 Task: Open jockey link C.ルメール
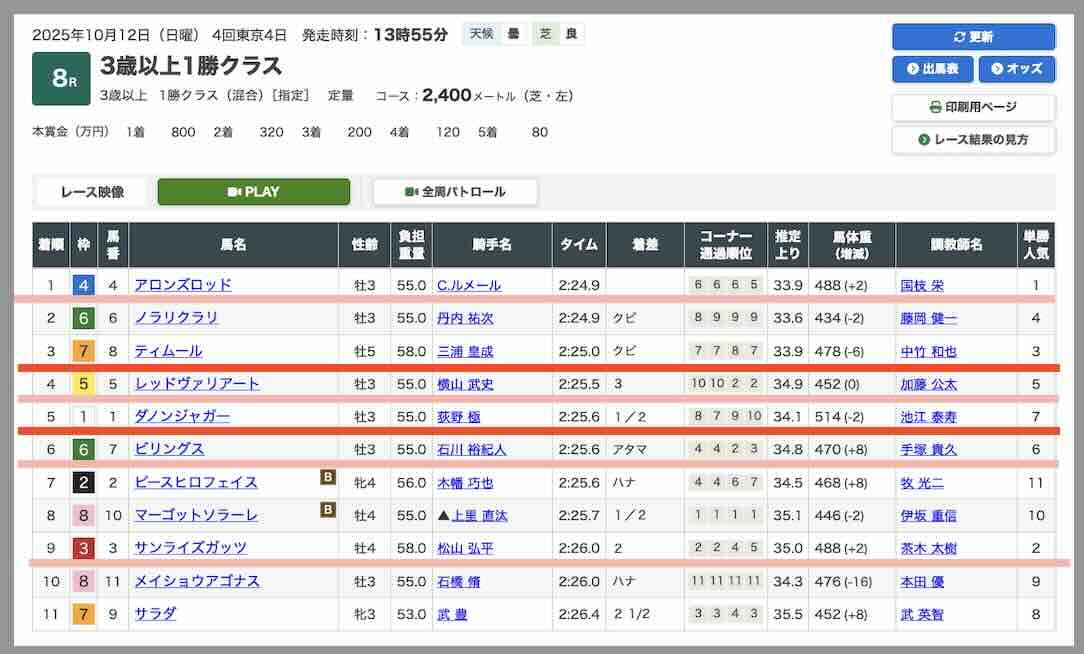(x=469, y=285)
